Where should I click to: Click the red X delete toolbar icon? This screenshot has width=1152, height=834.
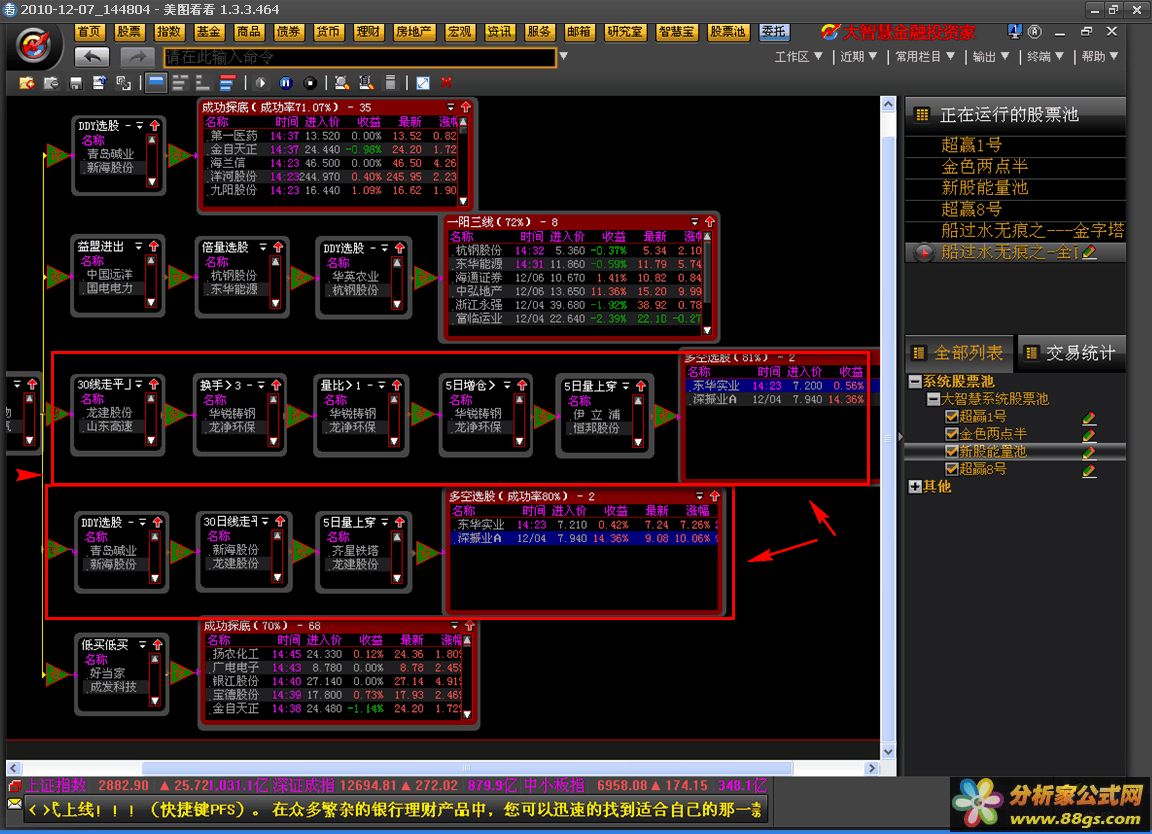coord(446,82)
